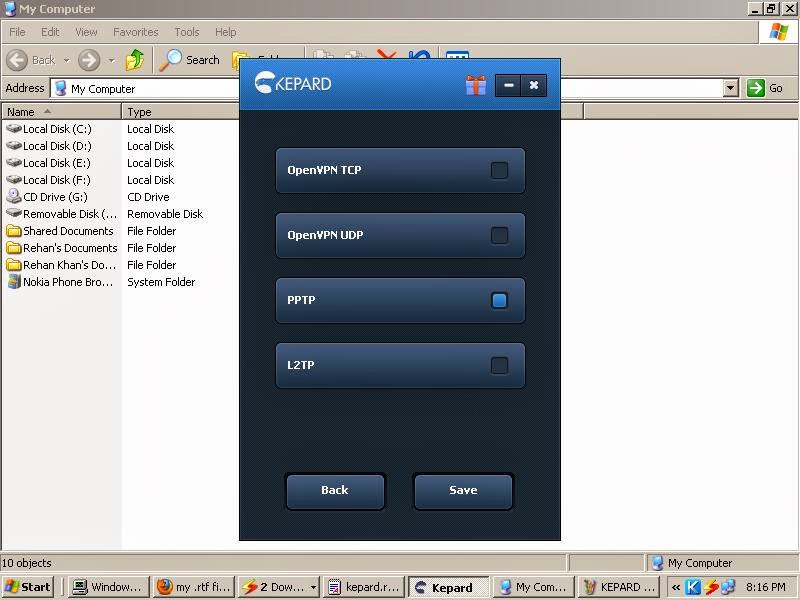This screenshot has width=800, height=600.
Task: Save the Kepard protocol settings
Action: point(463,491)
